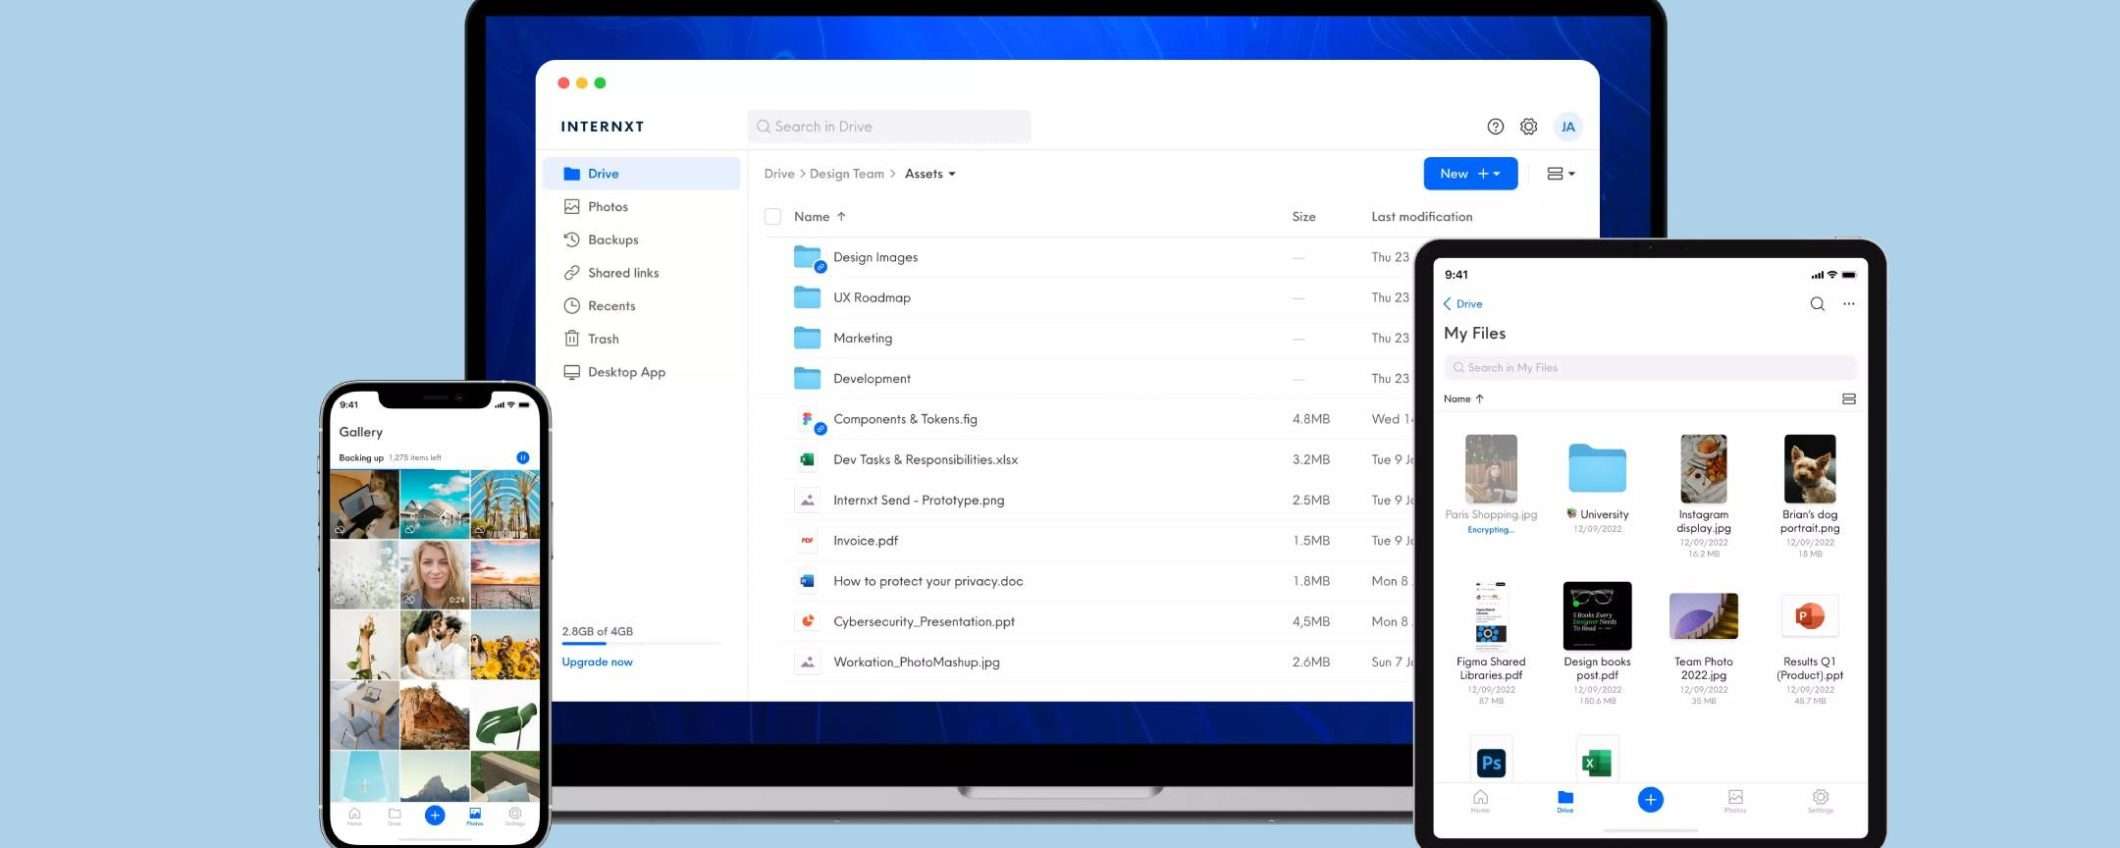The width and height of the screenshot is (2120, 848).
Task: Switch to the Photos tab on the phone
Action: 475,816
